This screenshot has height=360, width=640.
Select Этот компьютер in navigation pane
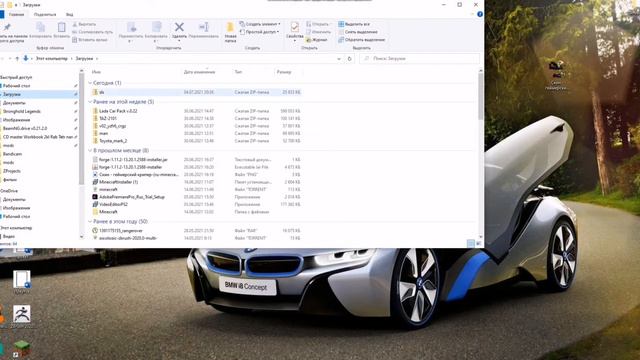16,228
